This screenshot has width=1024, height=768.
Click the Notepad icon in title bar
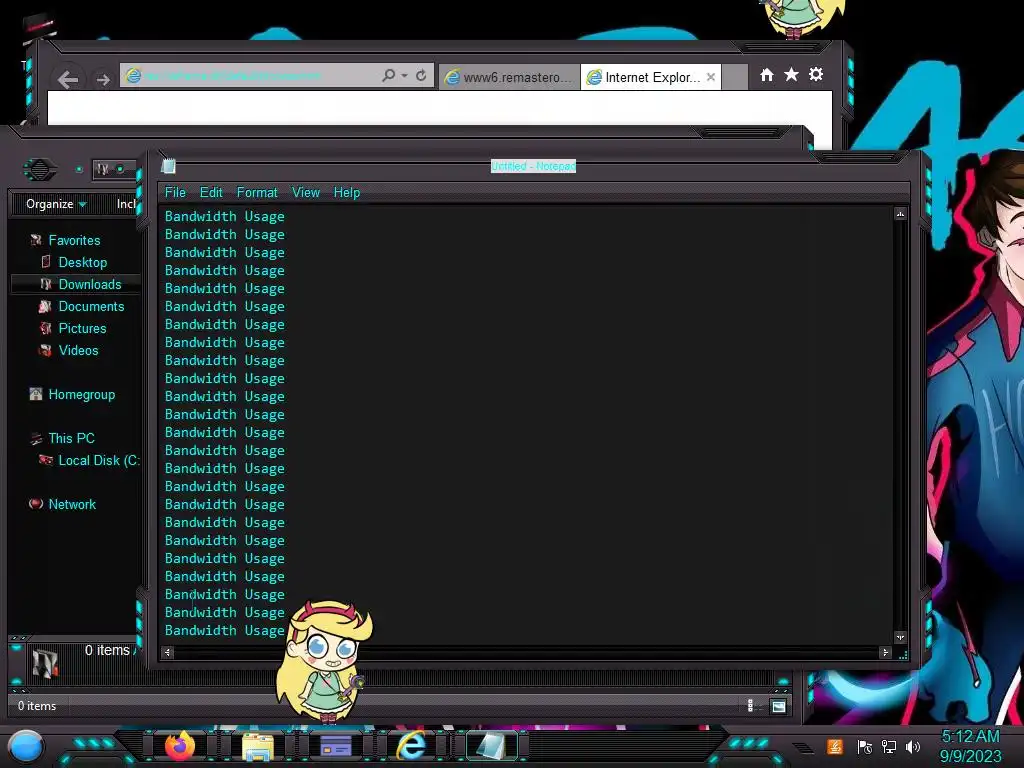tap(168, 167)
